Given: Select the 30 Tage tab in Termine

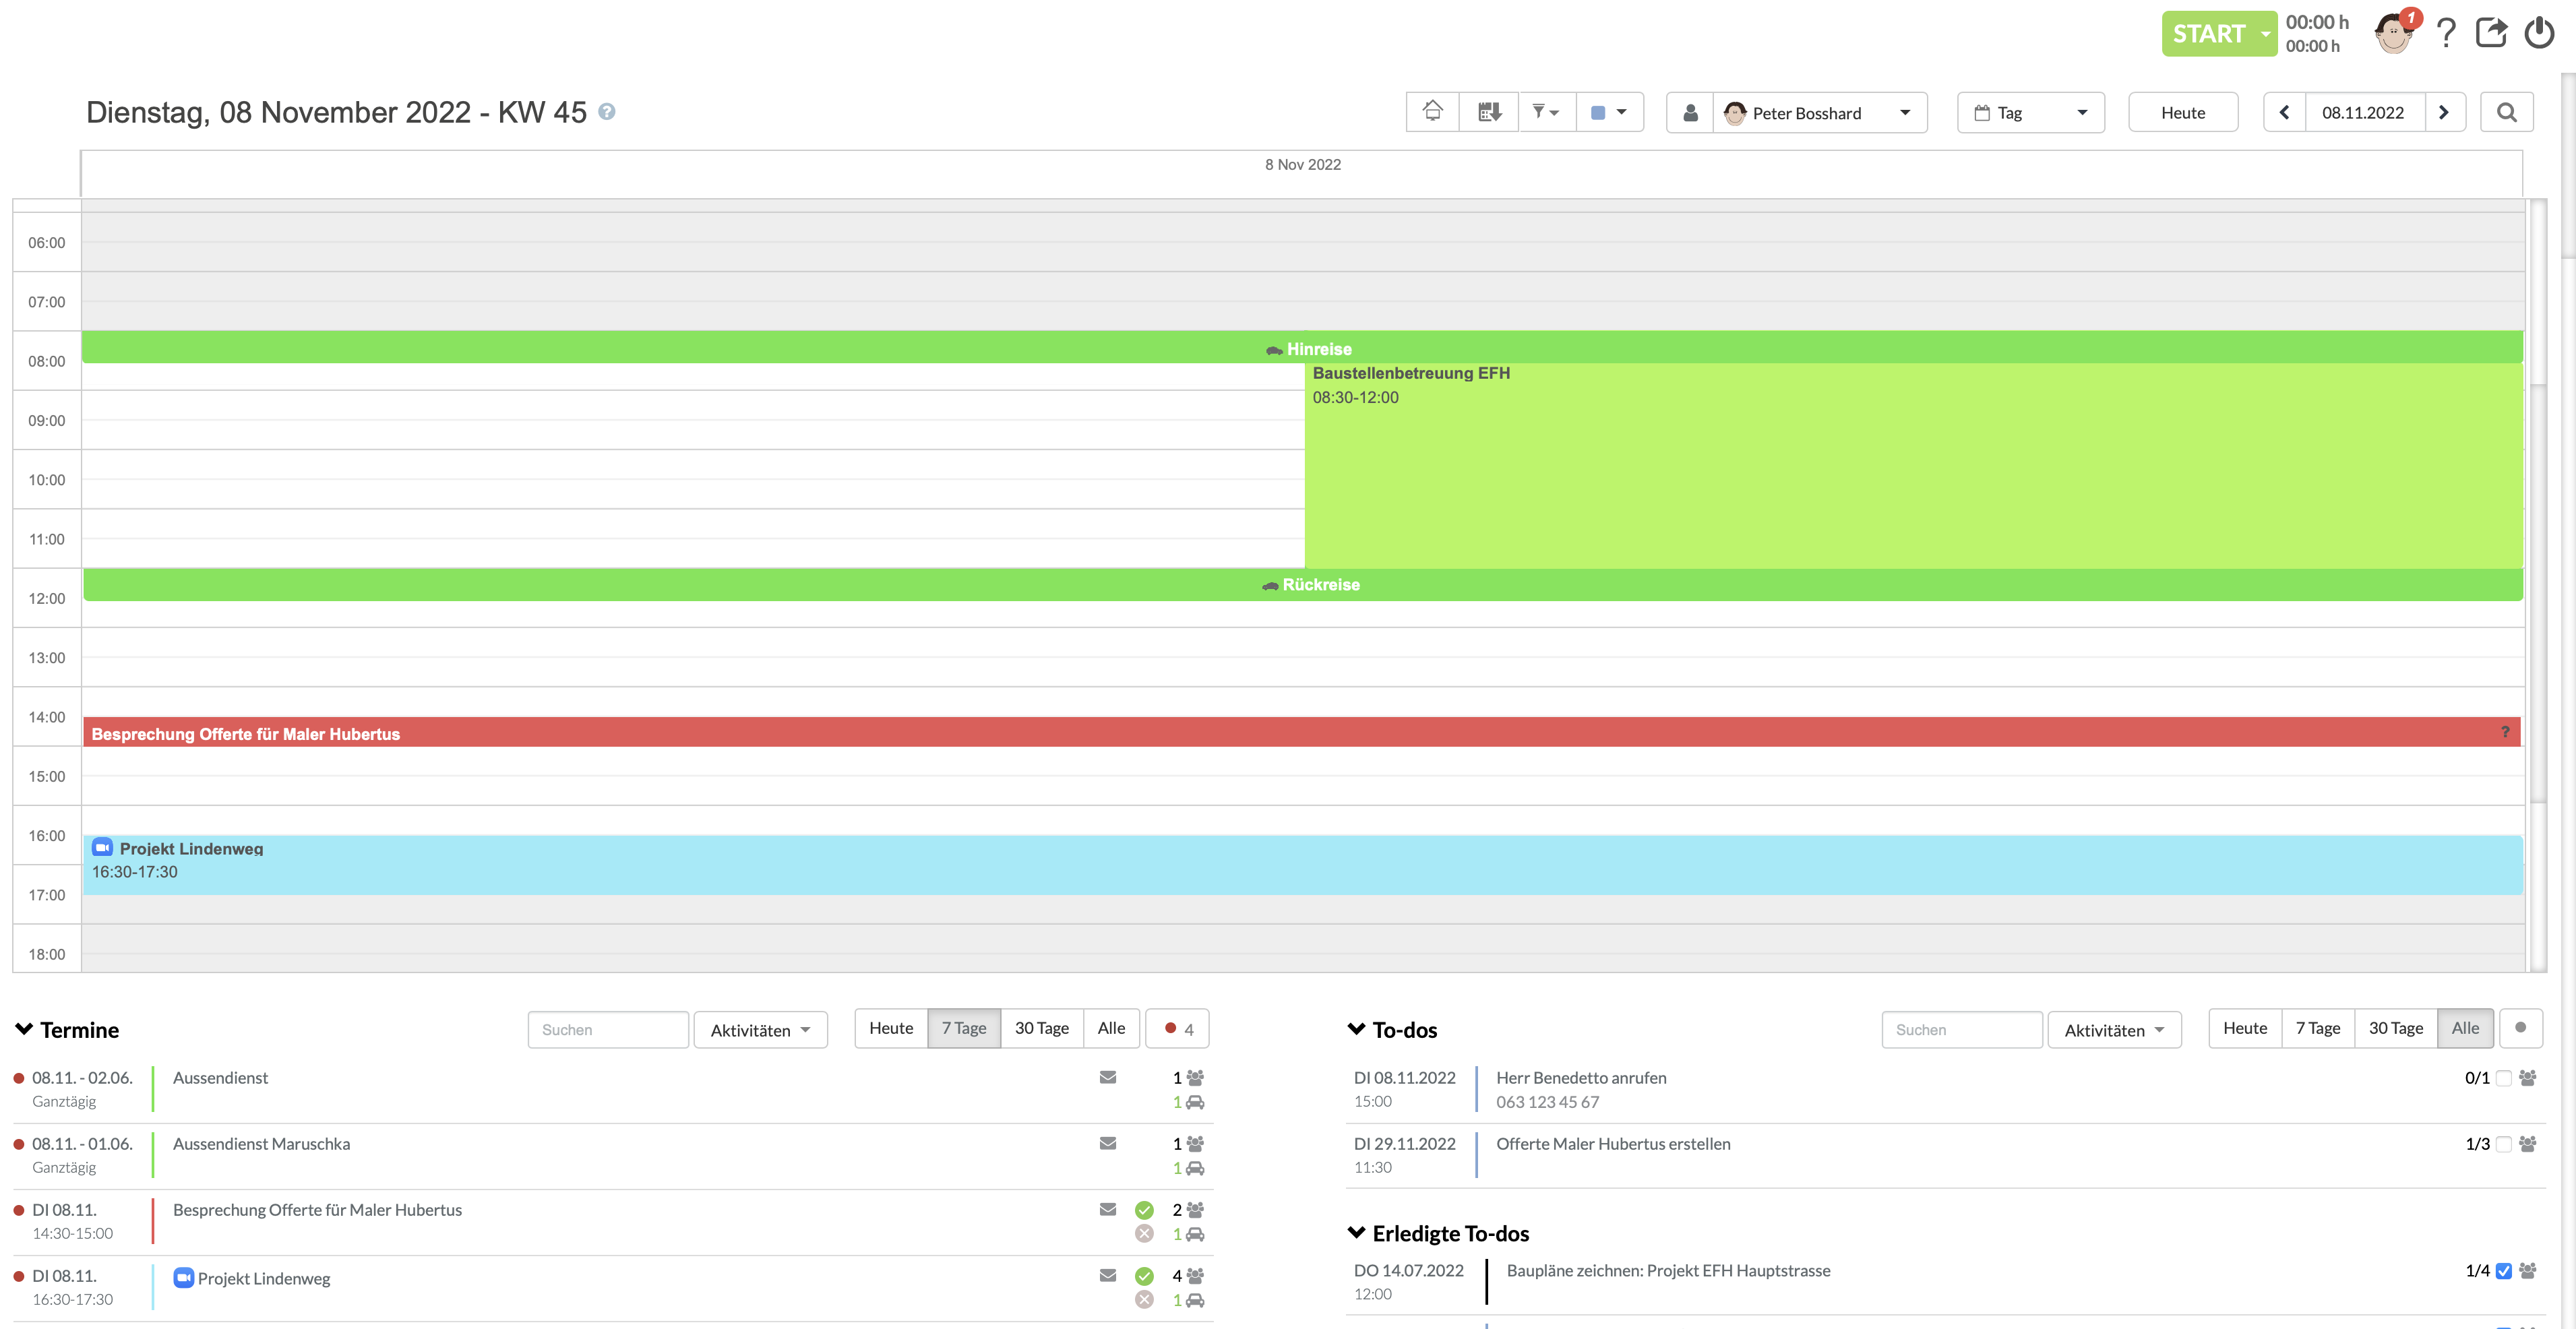Looking at the screenshot, I should click(1041, 1028).
